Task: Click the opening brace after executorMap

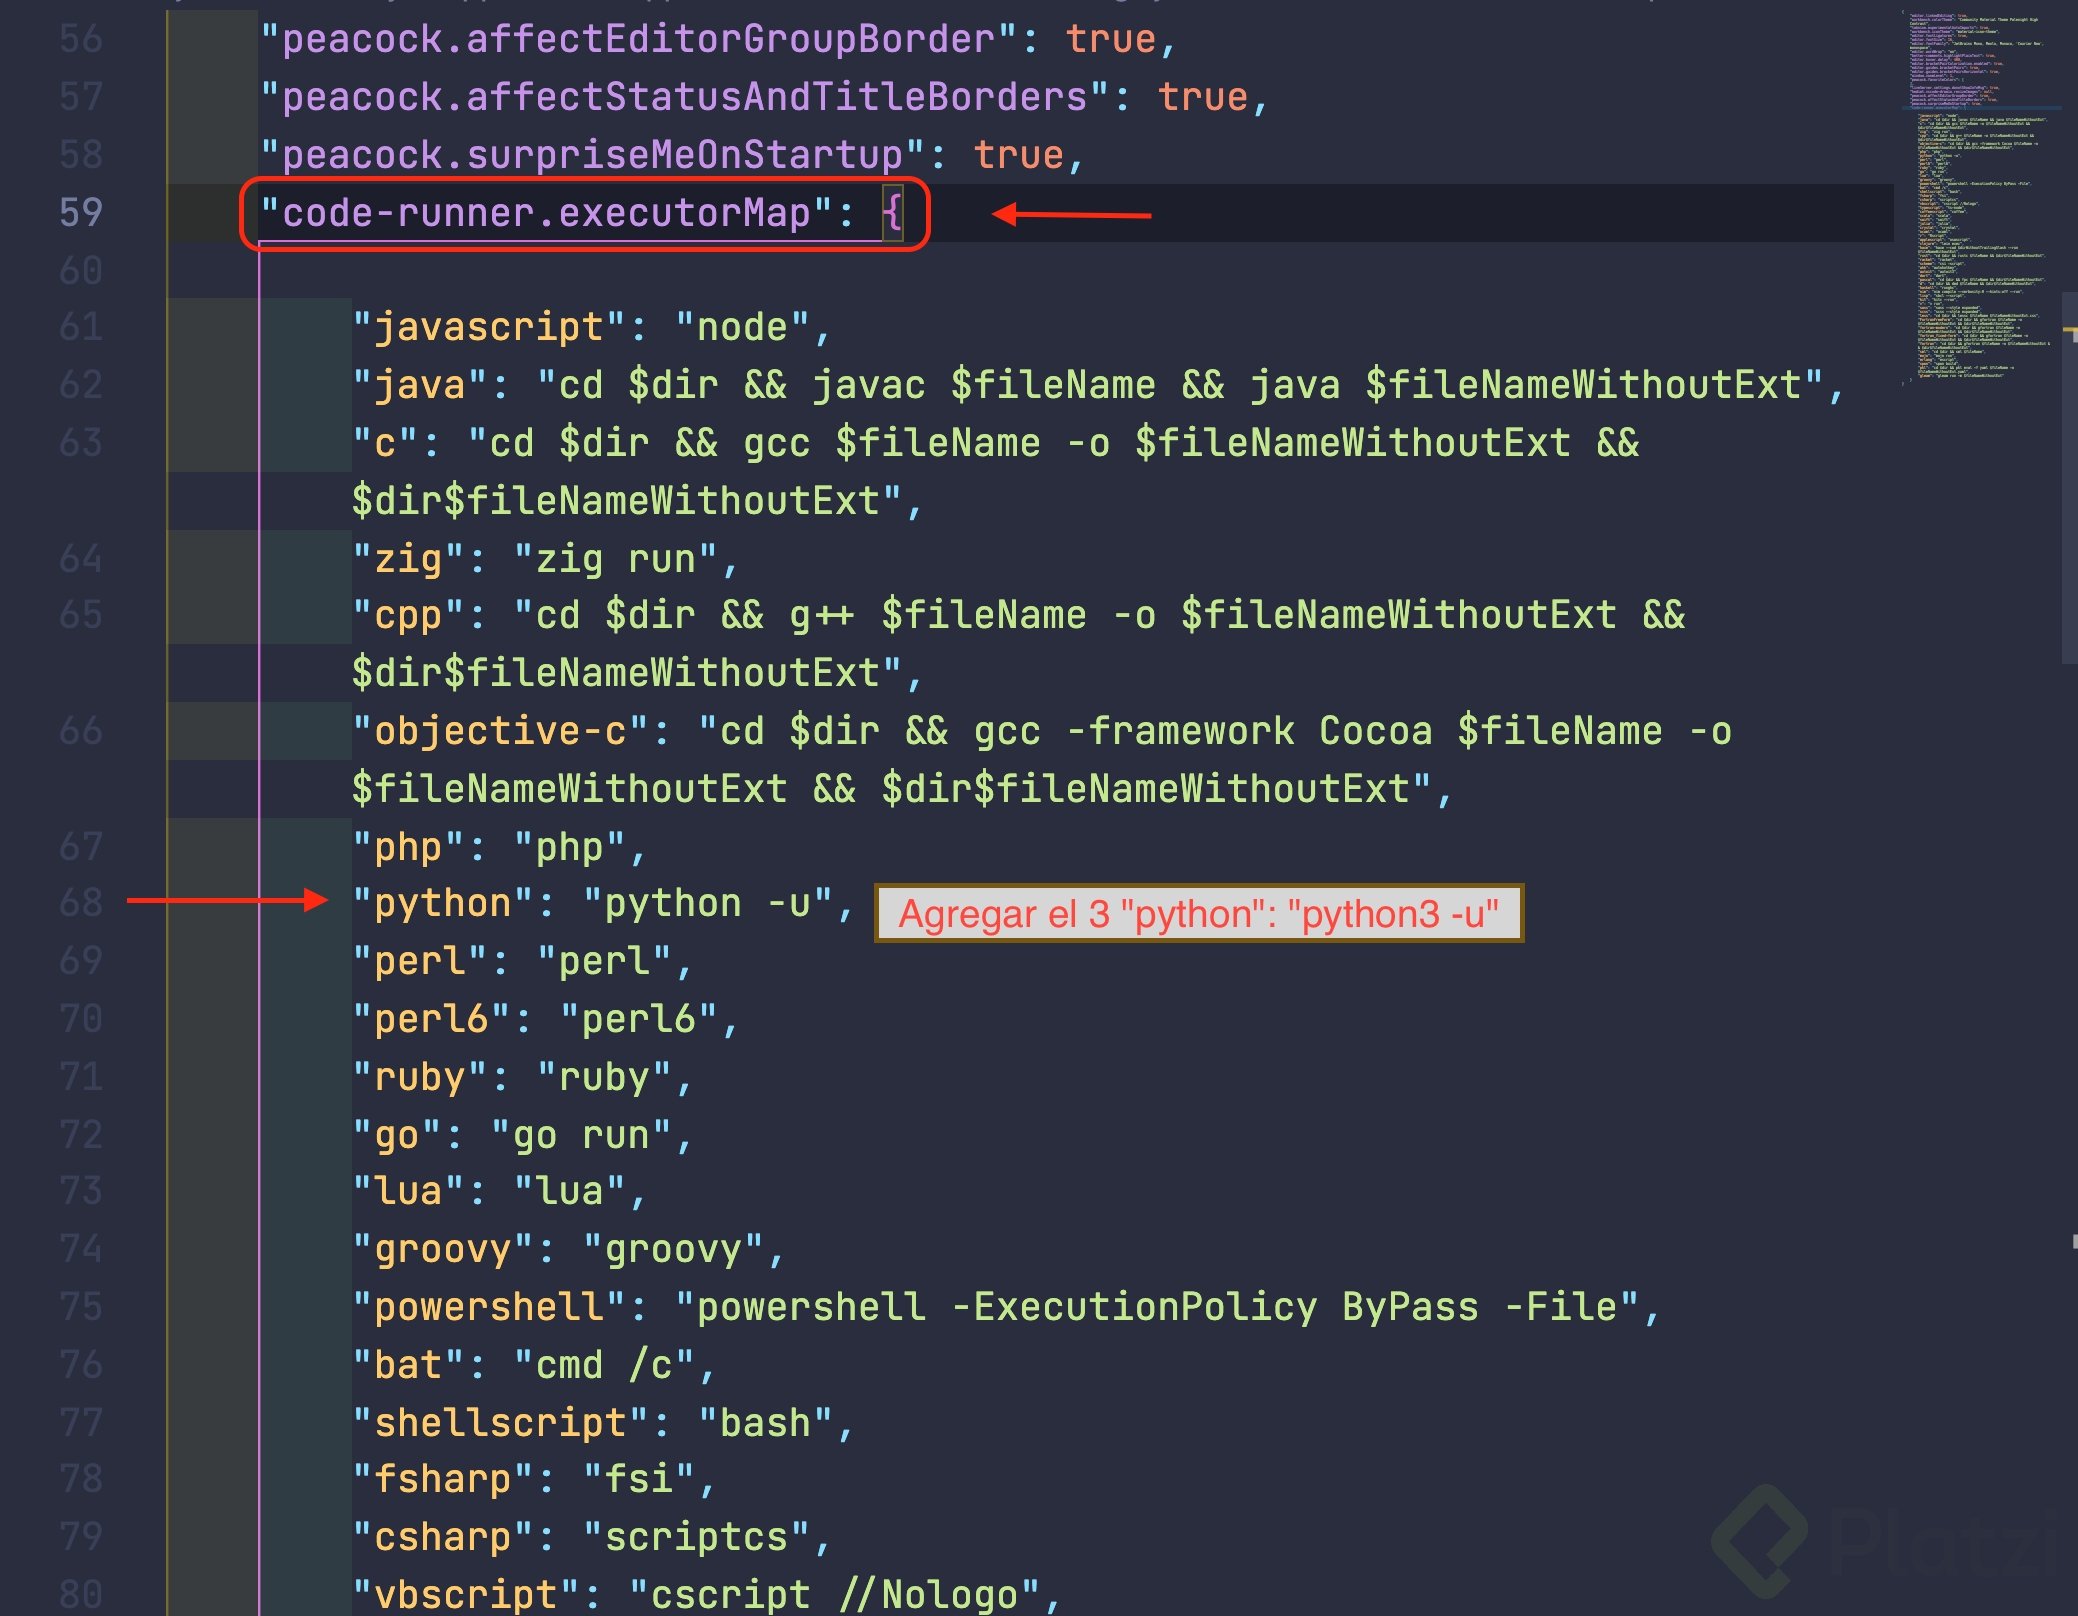Action: [x=892, y=212]
